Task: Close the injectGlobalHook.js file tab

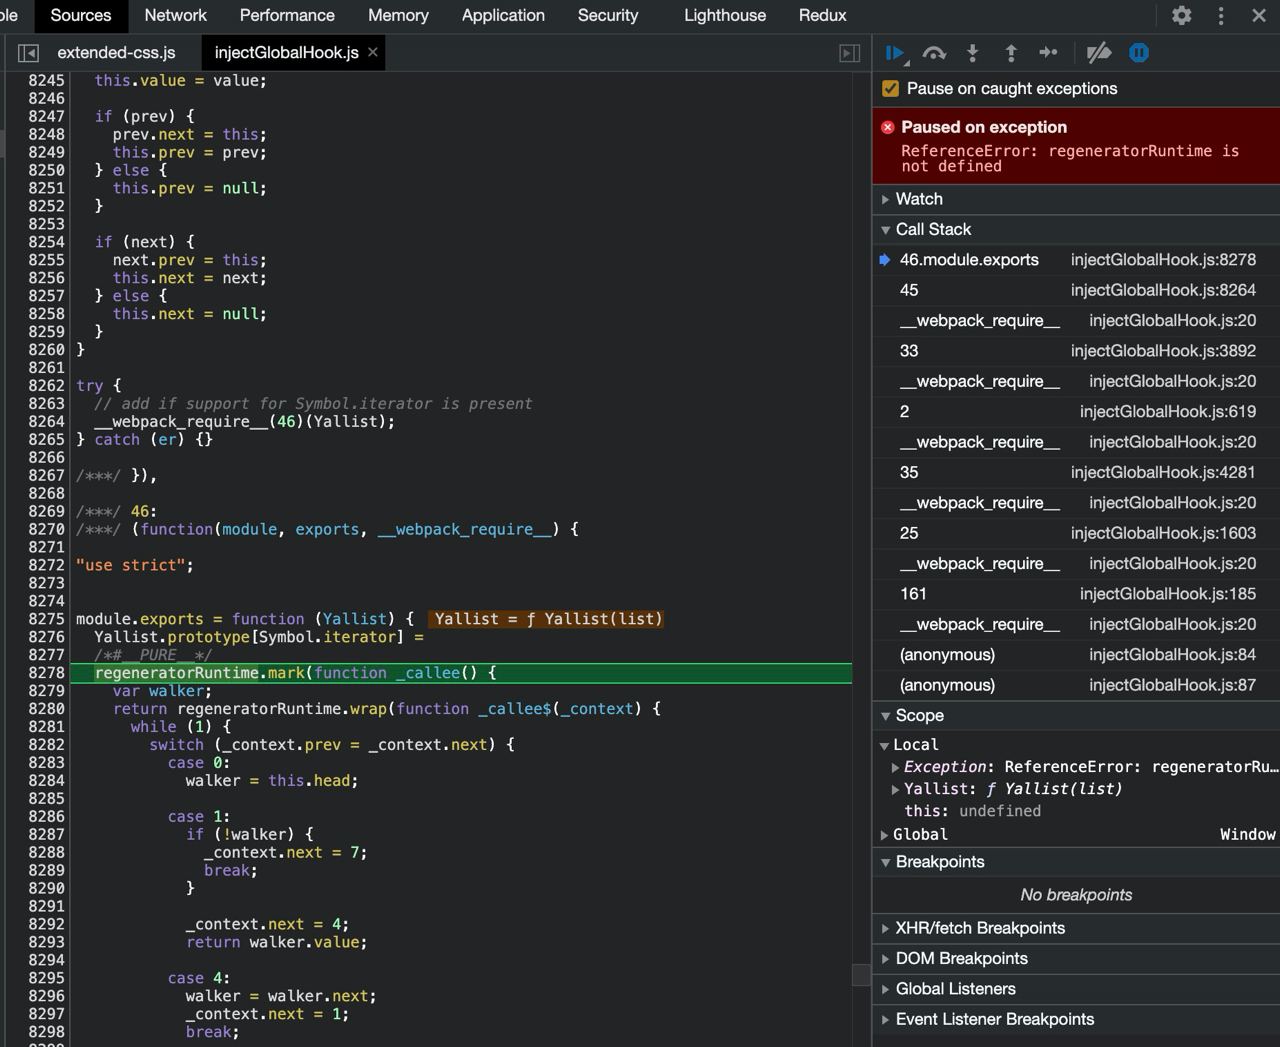Action: [373, 52]
